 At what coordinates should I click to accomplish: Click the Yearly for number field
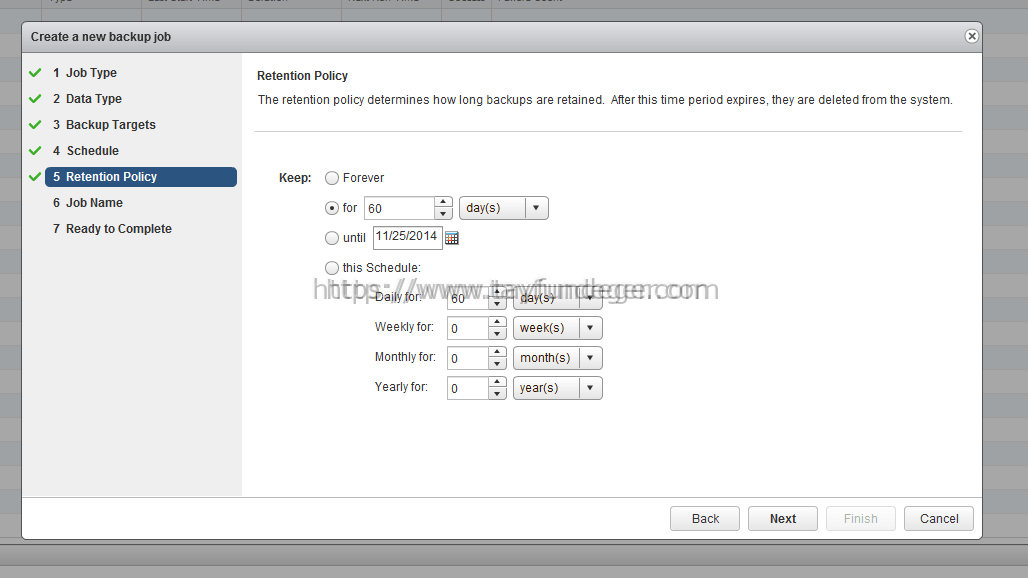[x=467, y=388]
